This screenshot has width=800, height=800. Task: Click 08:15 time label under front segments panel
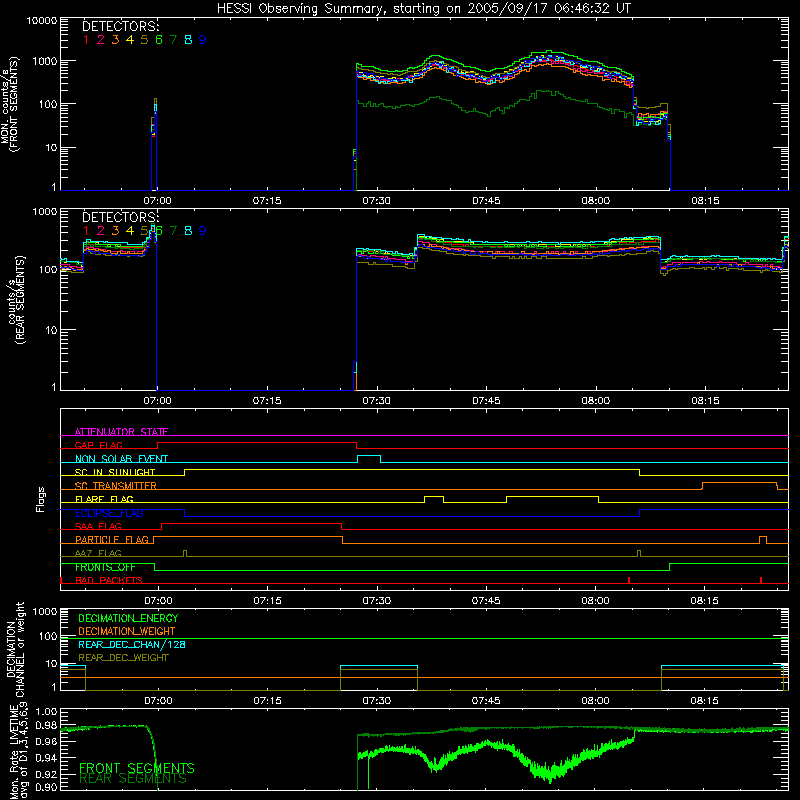point(706,201)
